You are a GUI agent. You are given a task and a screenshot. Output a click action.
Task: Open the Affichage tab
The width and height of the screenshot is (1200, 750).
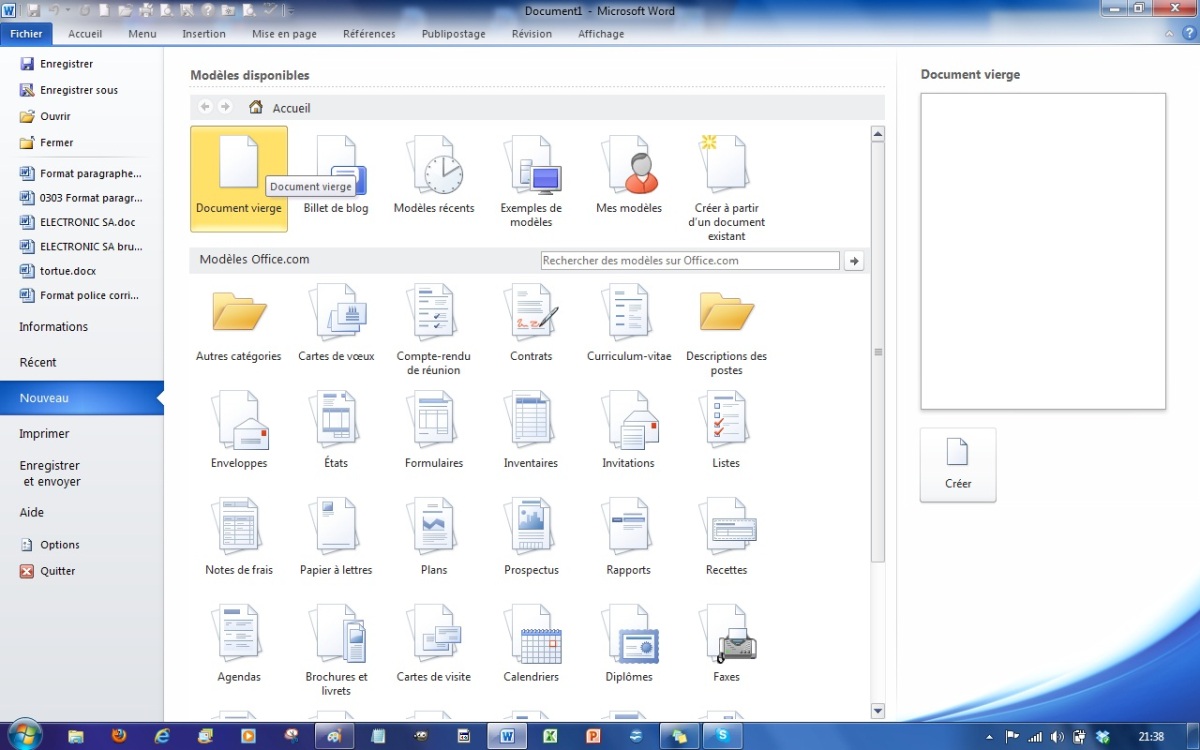click(601, 33)
